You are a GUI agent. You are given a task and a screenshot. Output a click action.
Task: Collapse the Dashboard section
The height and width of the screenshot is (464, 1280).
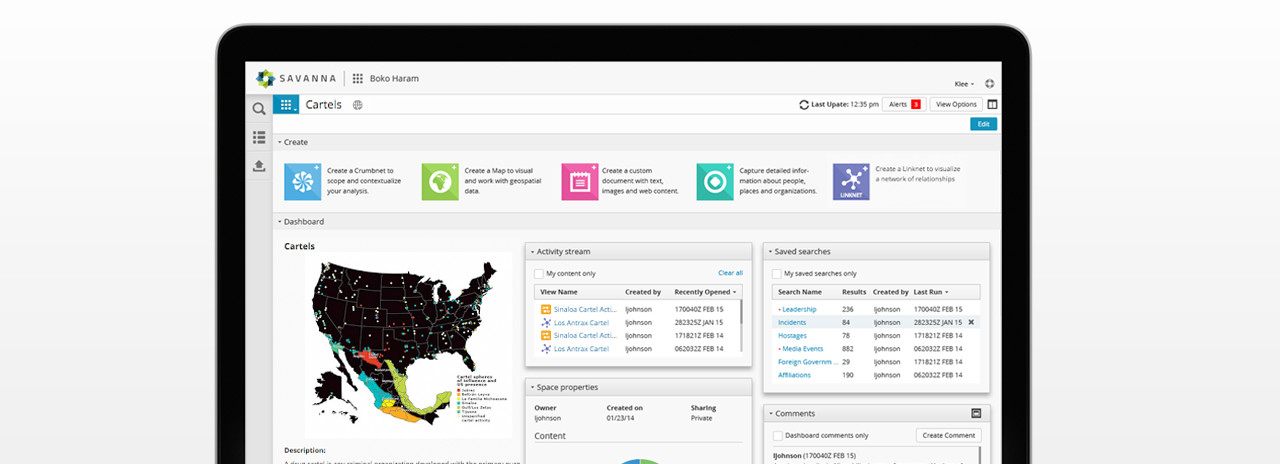click(x=279, y=222)
